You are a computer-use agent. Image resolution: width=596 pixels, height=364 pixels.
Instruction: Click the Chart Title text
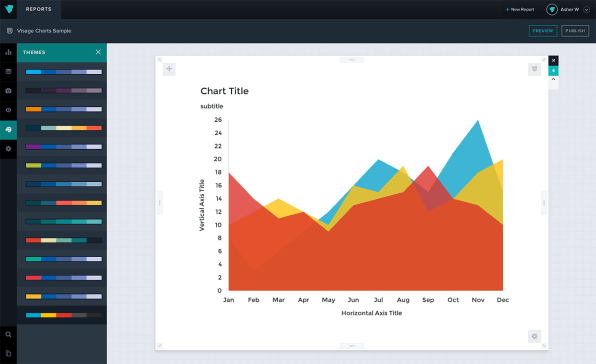pyautogui.click(x=224, y=91)
